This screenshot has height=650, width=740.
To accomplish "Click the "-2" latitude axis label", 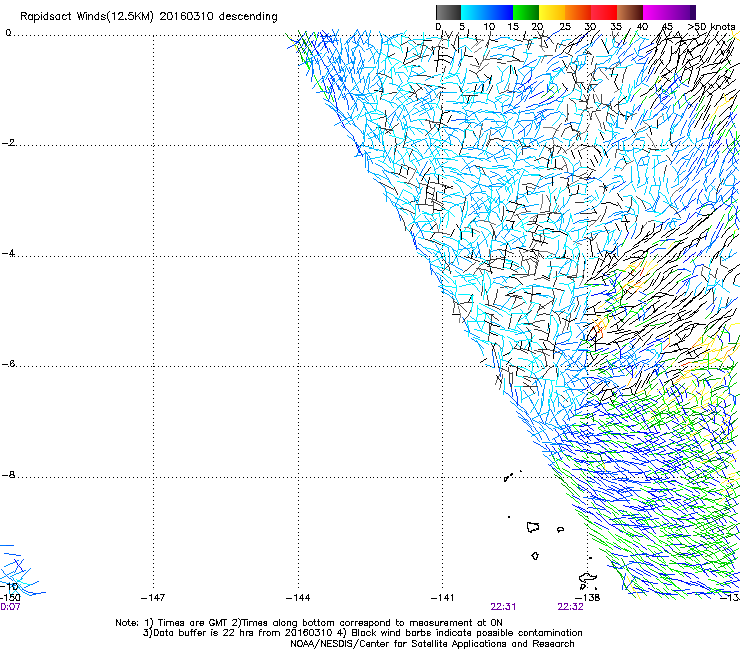I will (8, 143).
